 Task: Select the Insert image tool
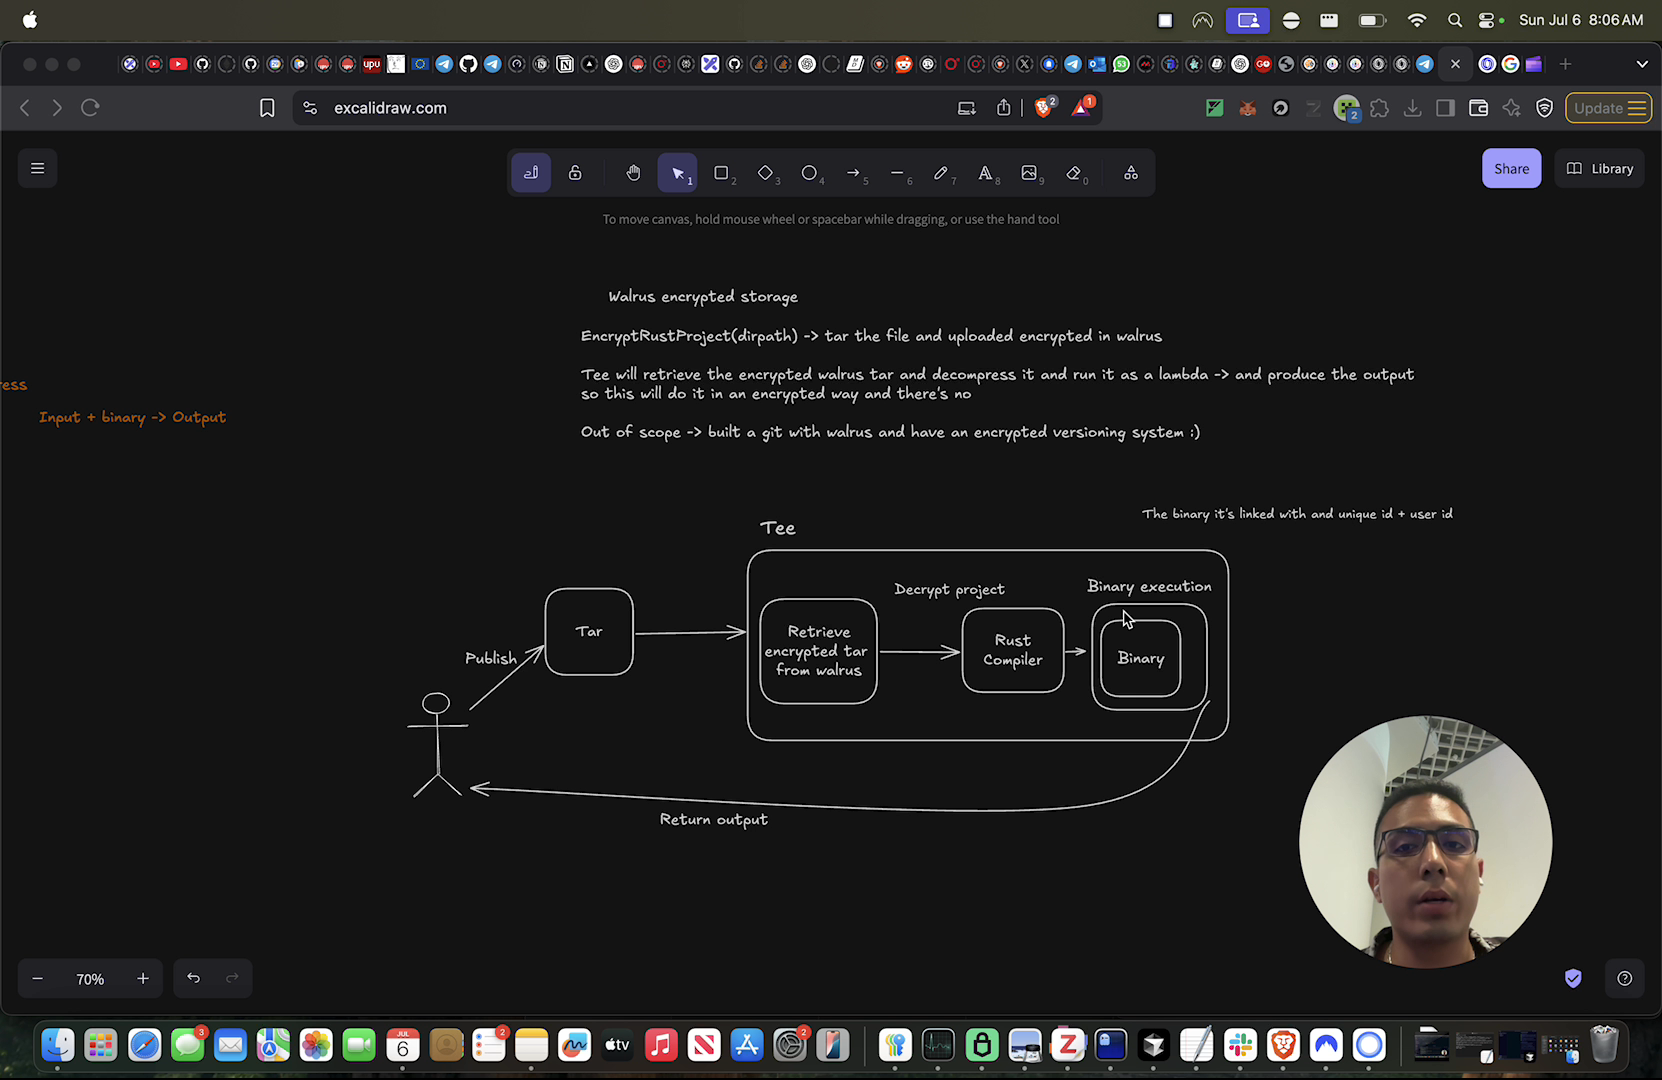(1030, 173)
